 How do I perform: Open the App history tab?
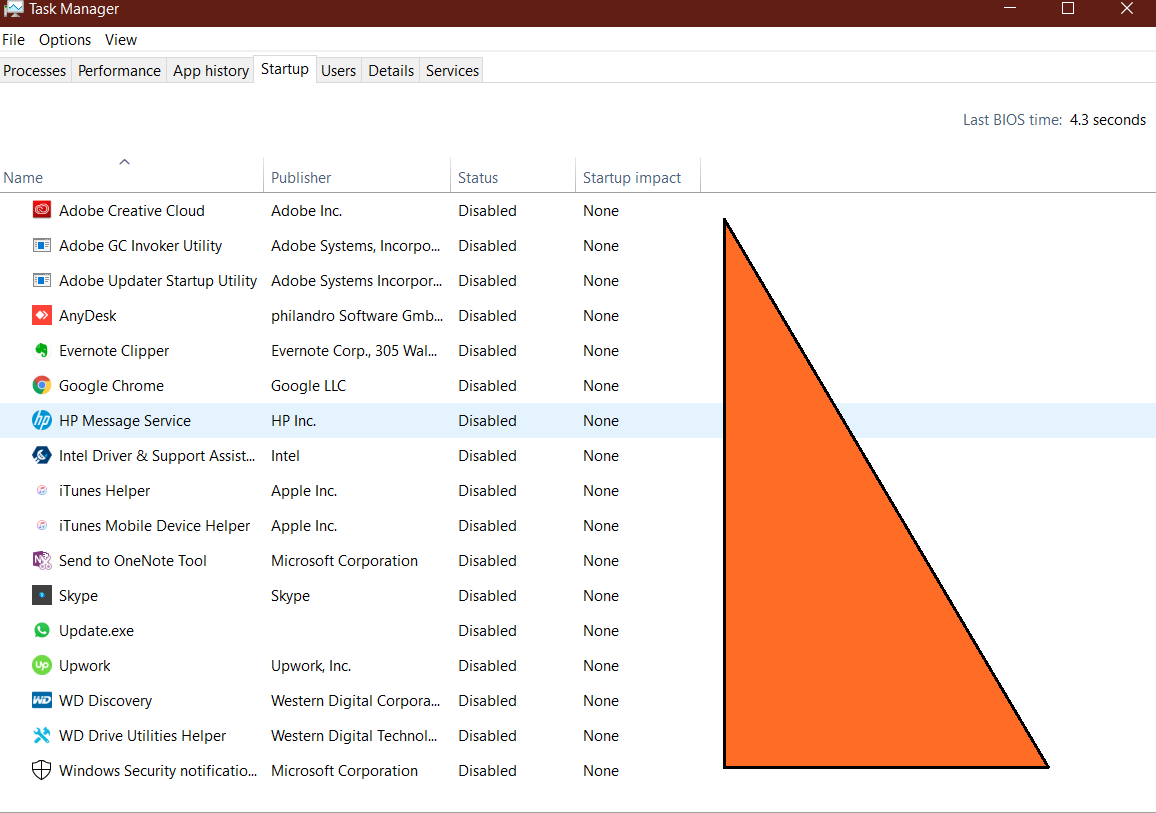tap(211, 71)
